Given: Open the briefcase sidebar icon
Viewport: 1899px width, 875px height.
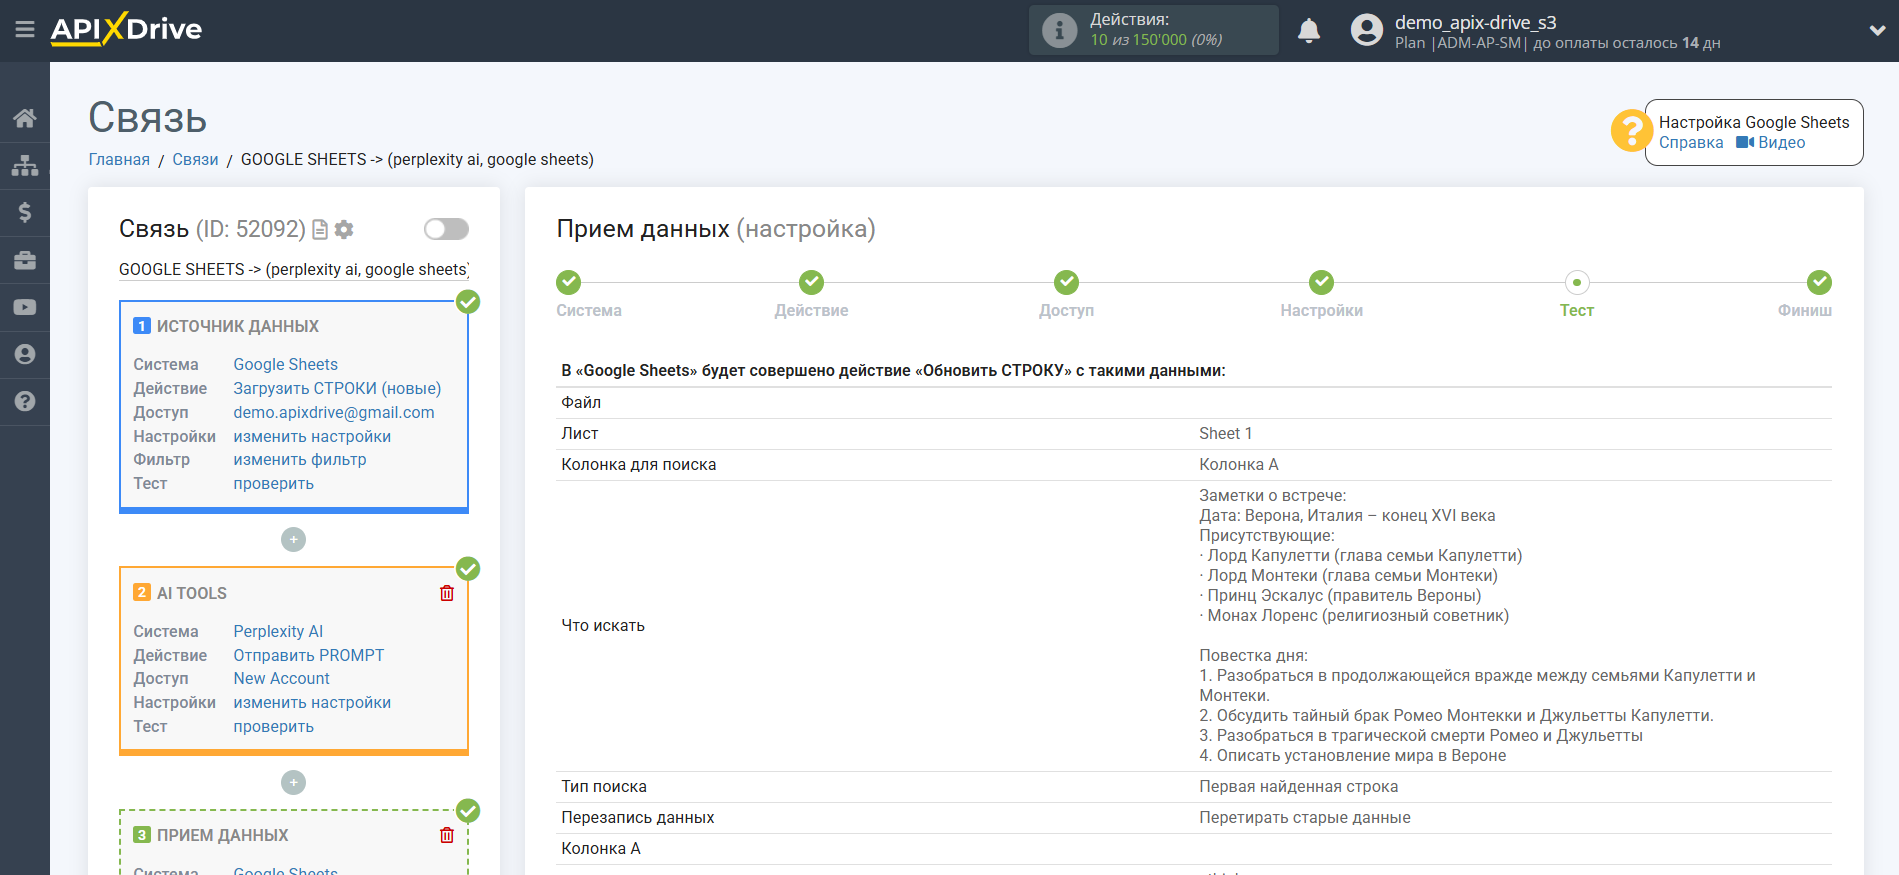Looking at the screenshot, I should [x=25, y=260].
